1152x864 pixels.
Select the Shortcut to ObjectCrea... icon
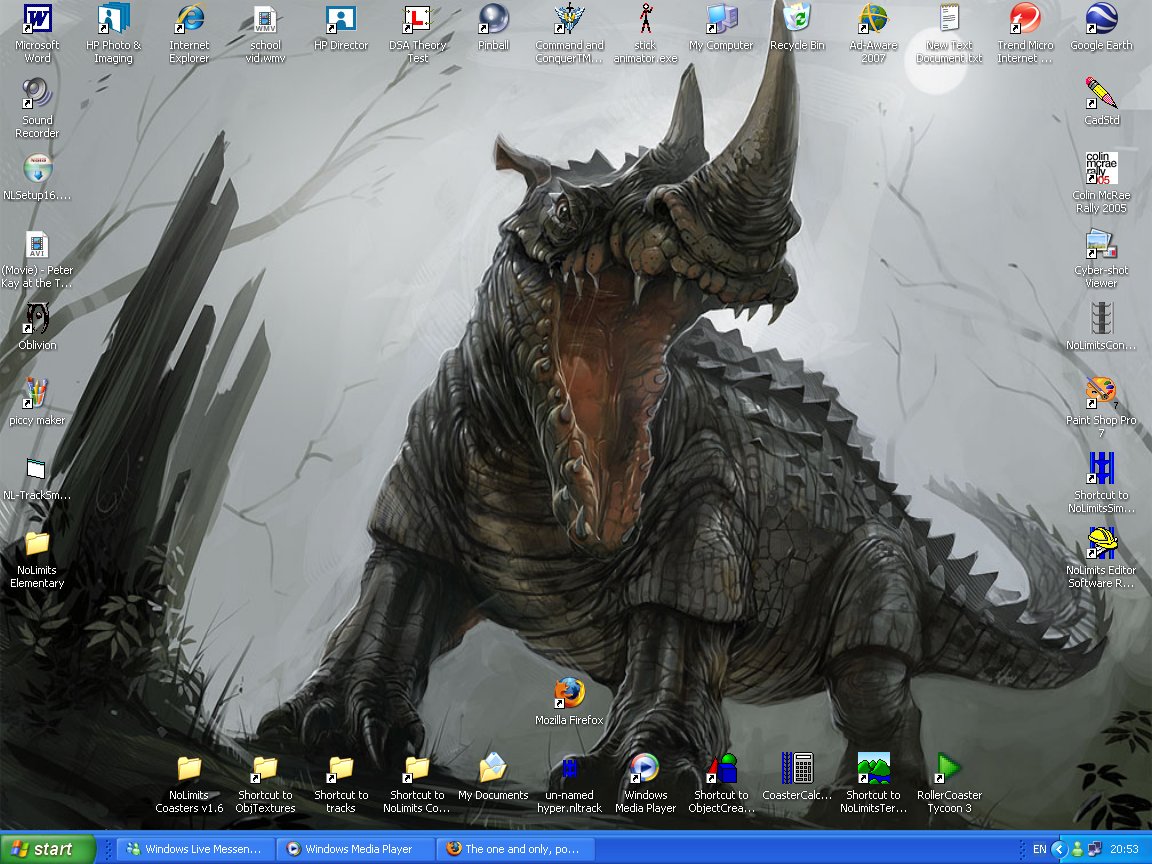point(721,769)
